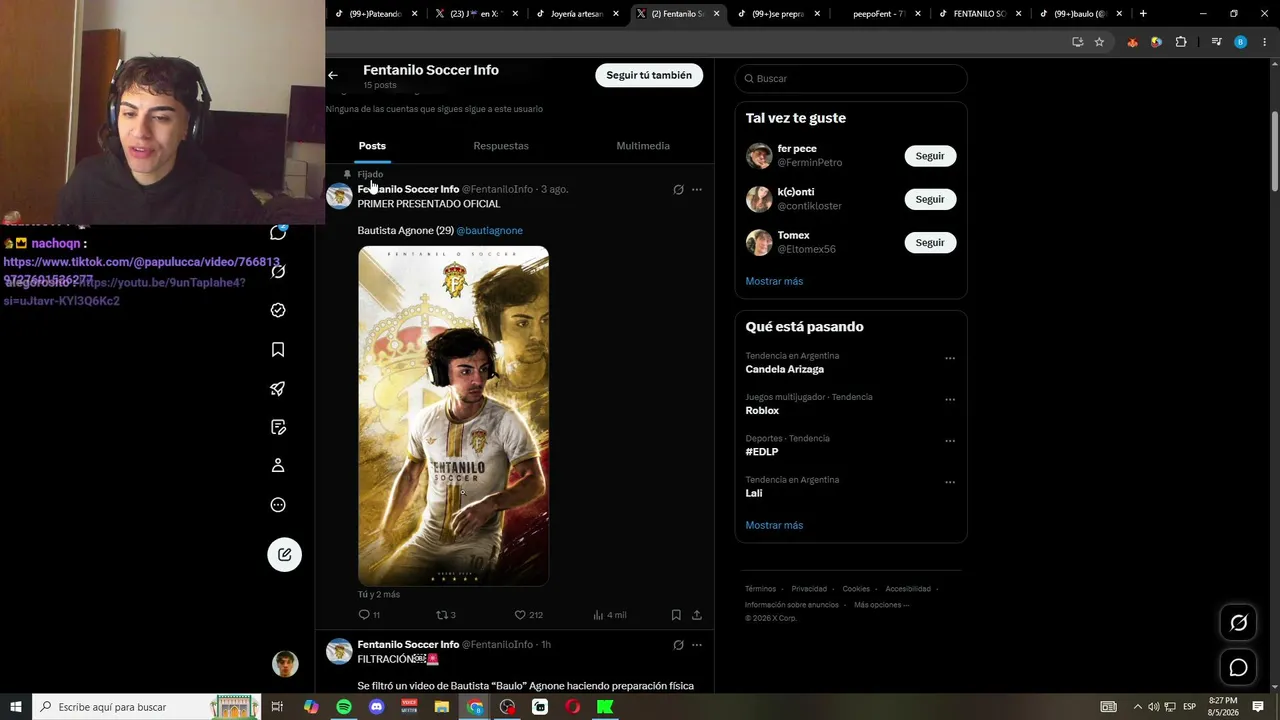This screenshot has height=720, width=1280.
Task: Follow fer pece
Action: [930, 156]
